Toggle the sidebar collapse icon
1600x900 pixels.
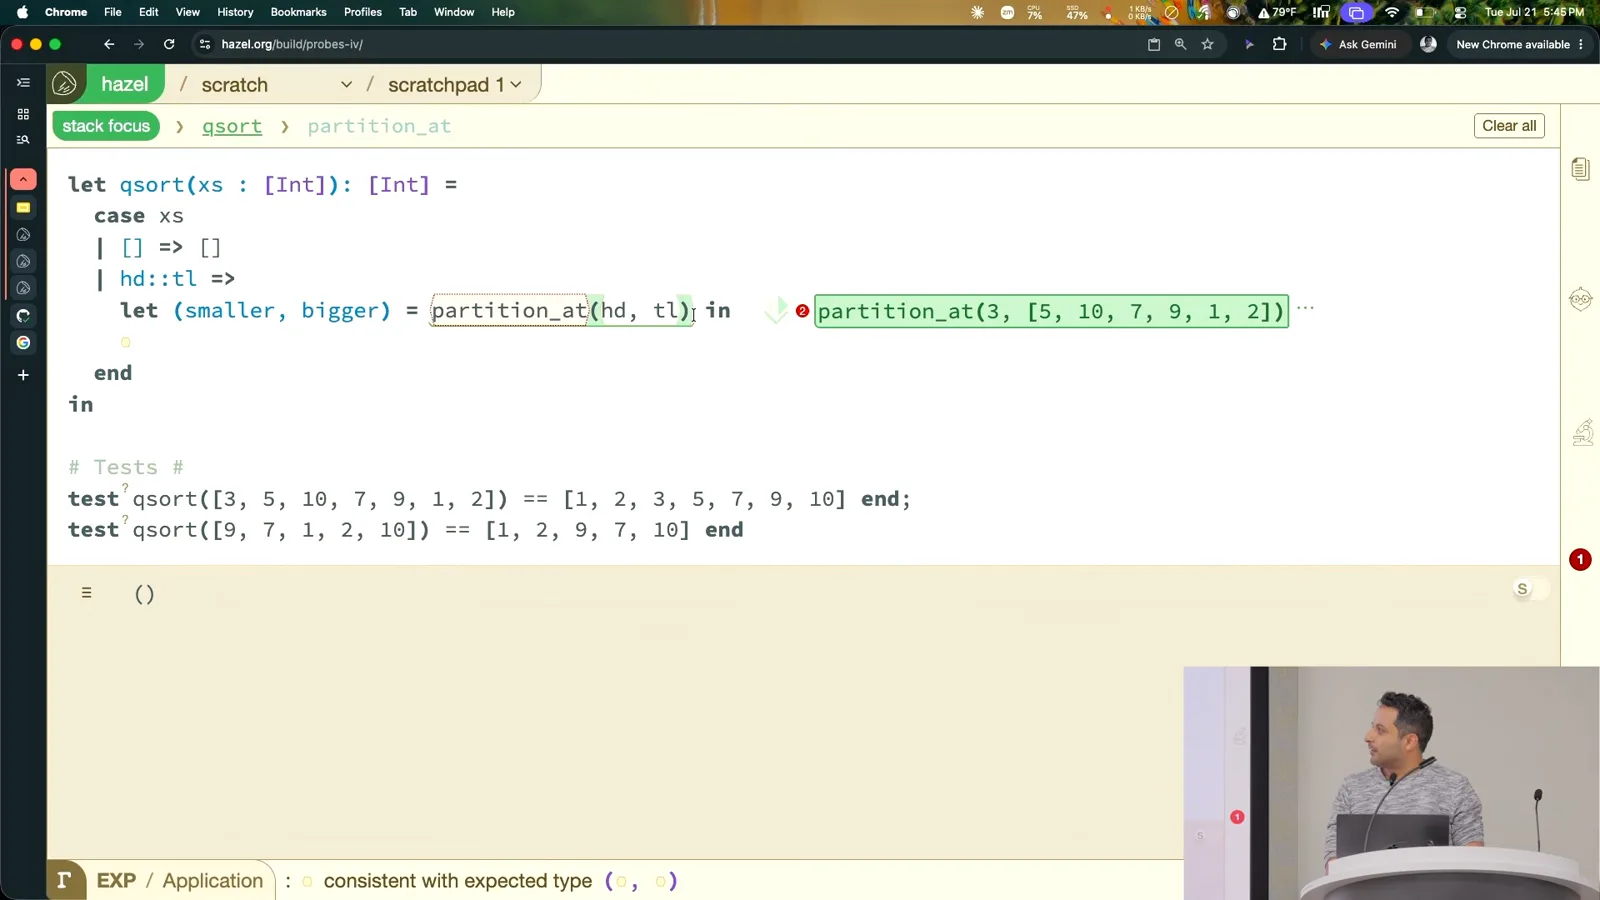pyautogui.click(x=23, y=83)
